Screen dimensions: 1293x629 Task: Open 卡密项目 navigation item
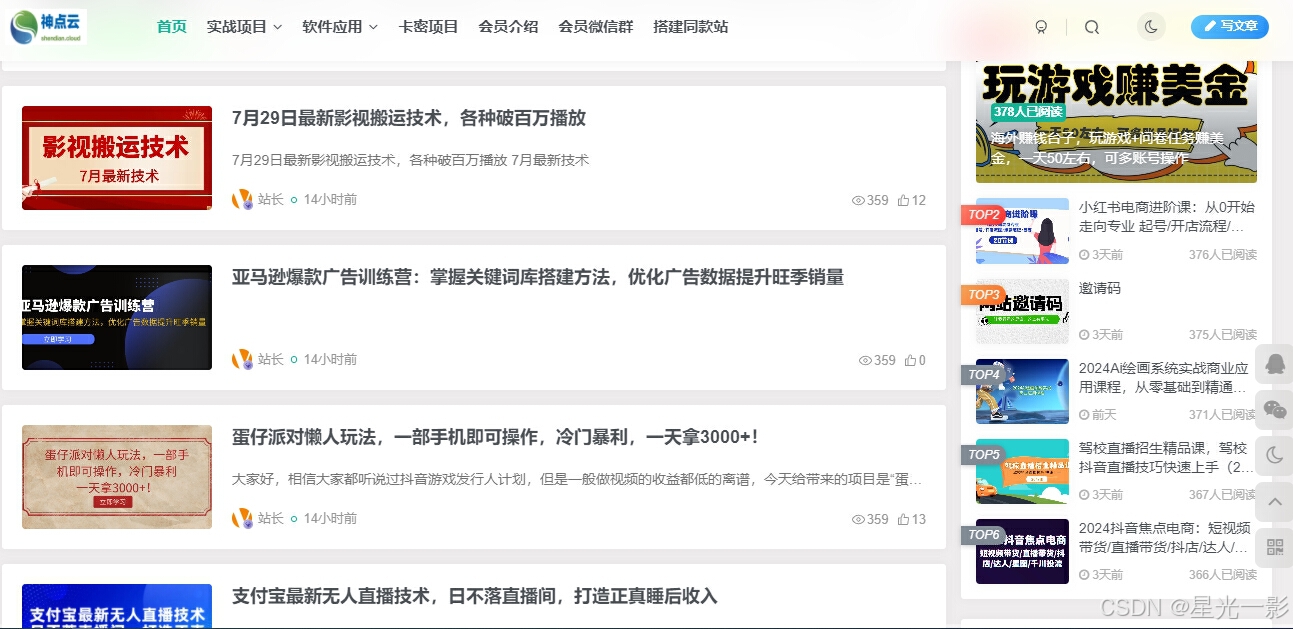point(428,27)
